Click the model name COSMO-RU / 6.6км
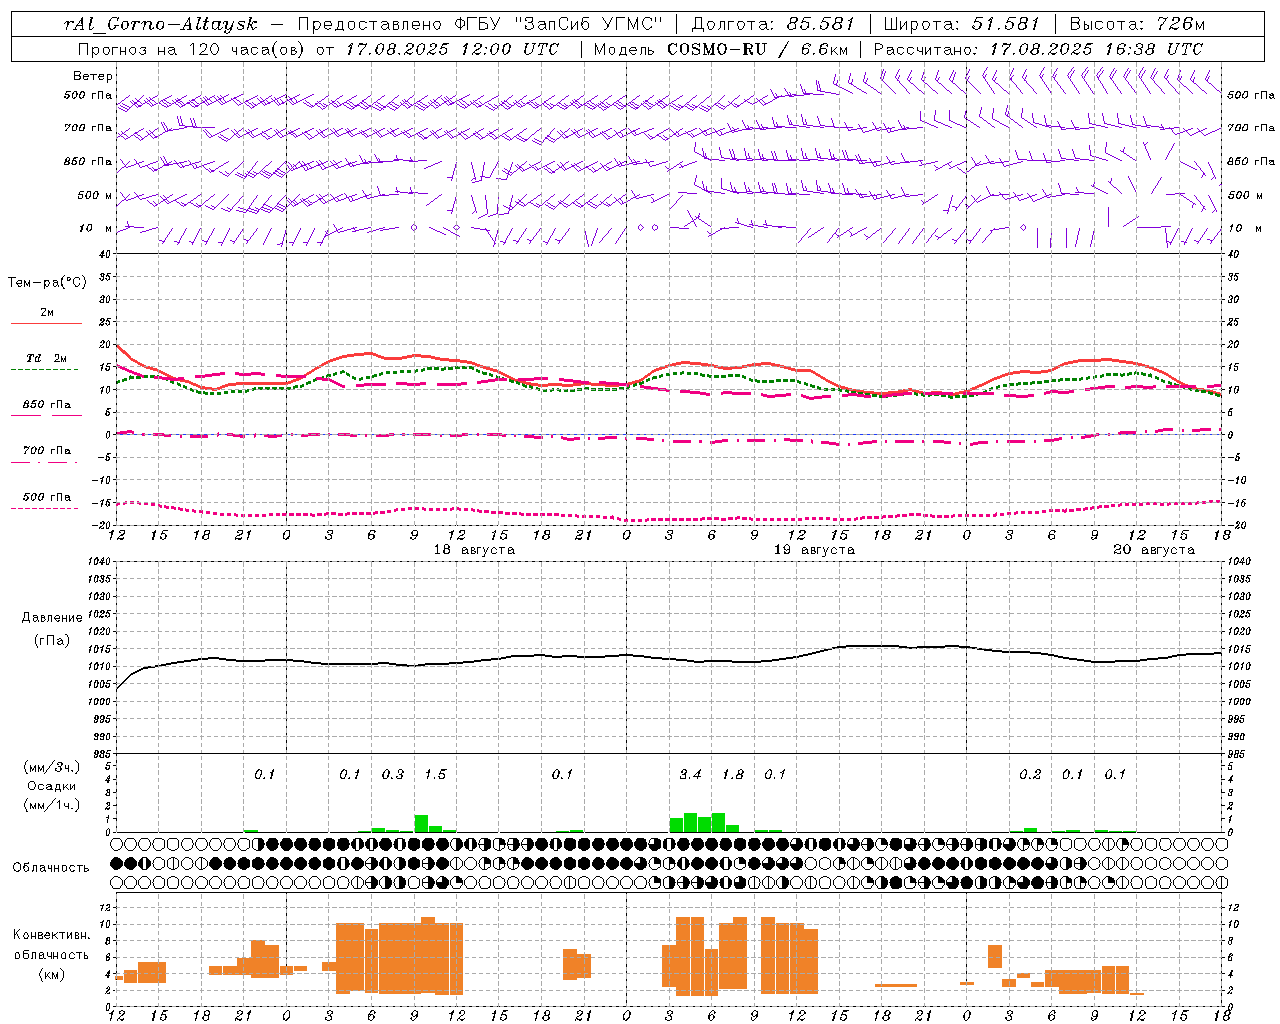Screen dimensions: 1280x1024 (758, 49)
